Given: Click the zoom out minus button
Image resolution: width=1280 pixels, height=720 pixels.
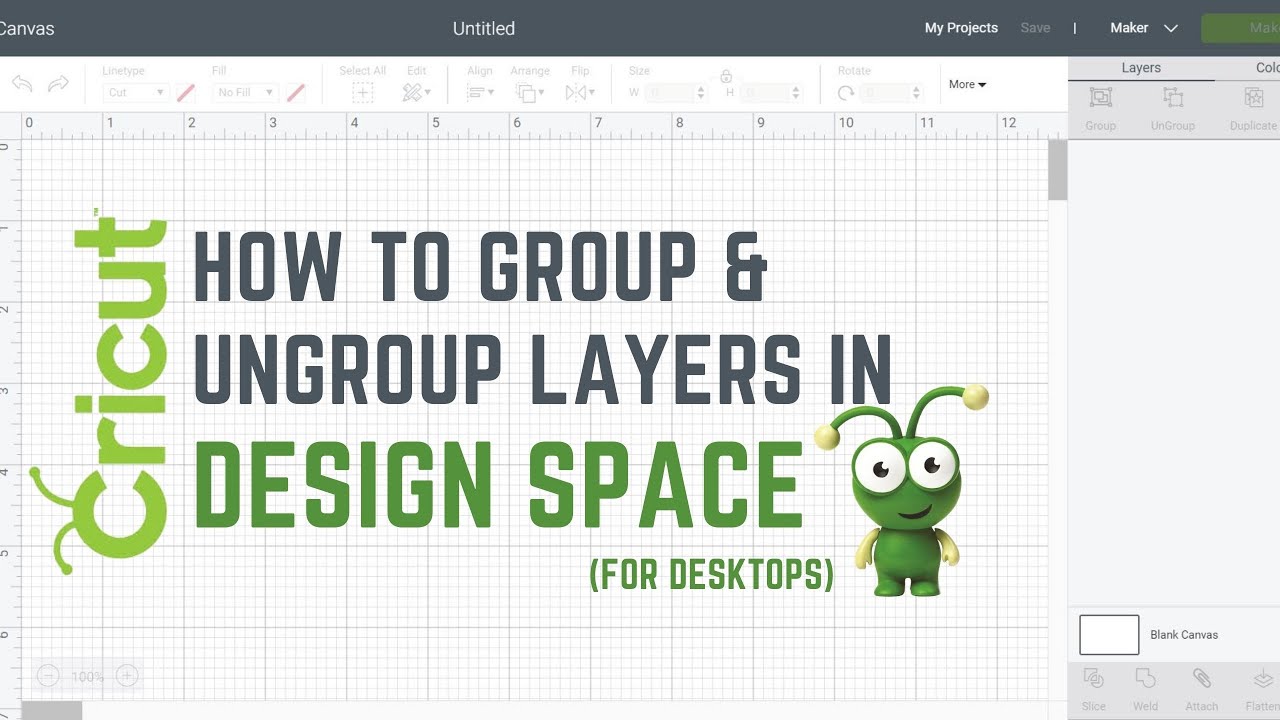Looking at the screenshot, I should (x=48, y=677).
